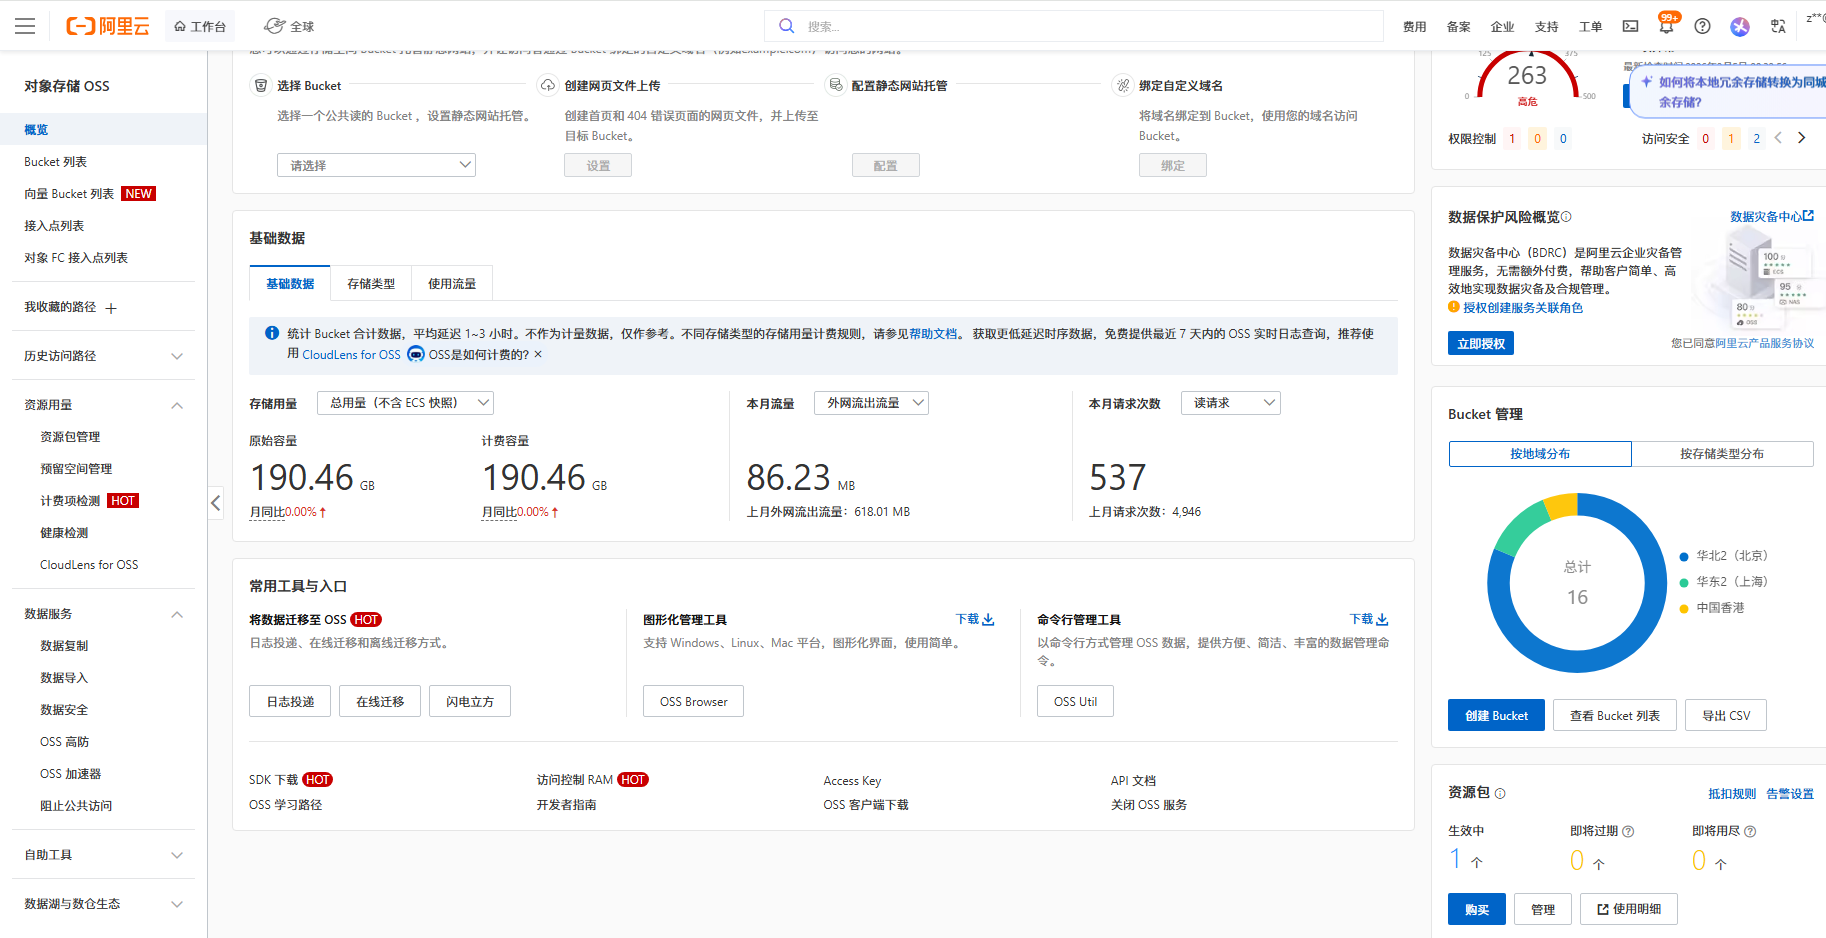Toggle 华东2（上海）legend series

point(1724,582)
